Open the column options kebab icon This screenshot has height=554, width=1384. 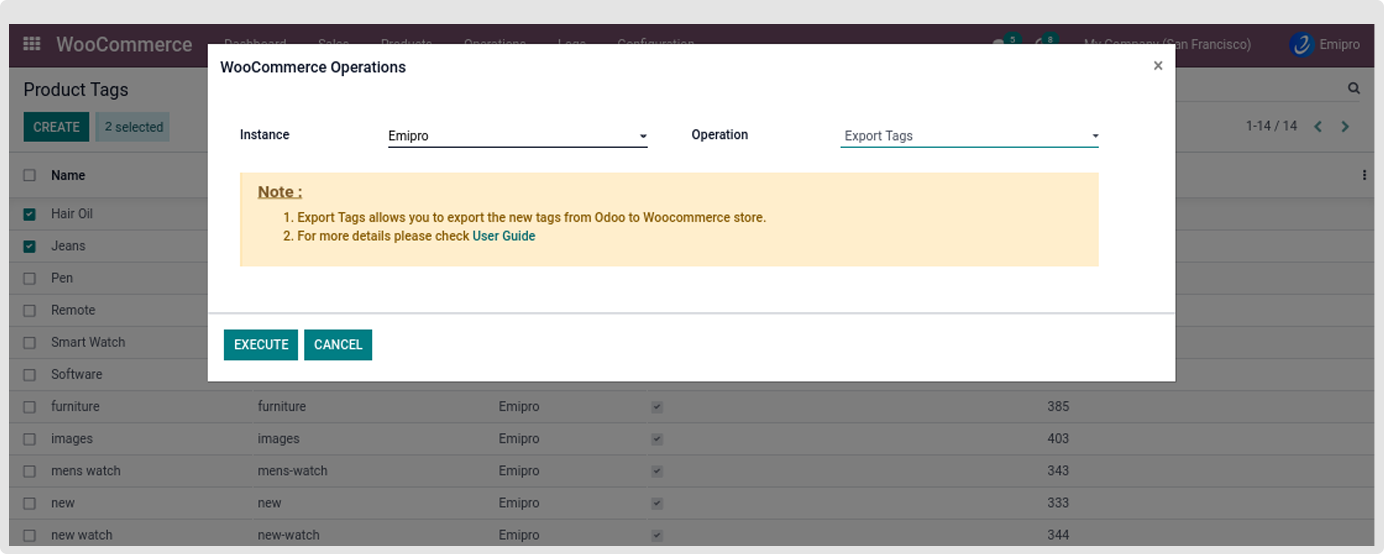[1364, 175]
